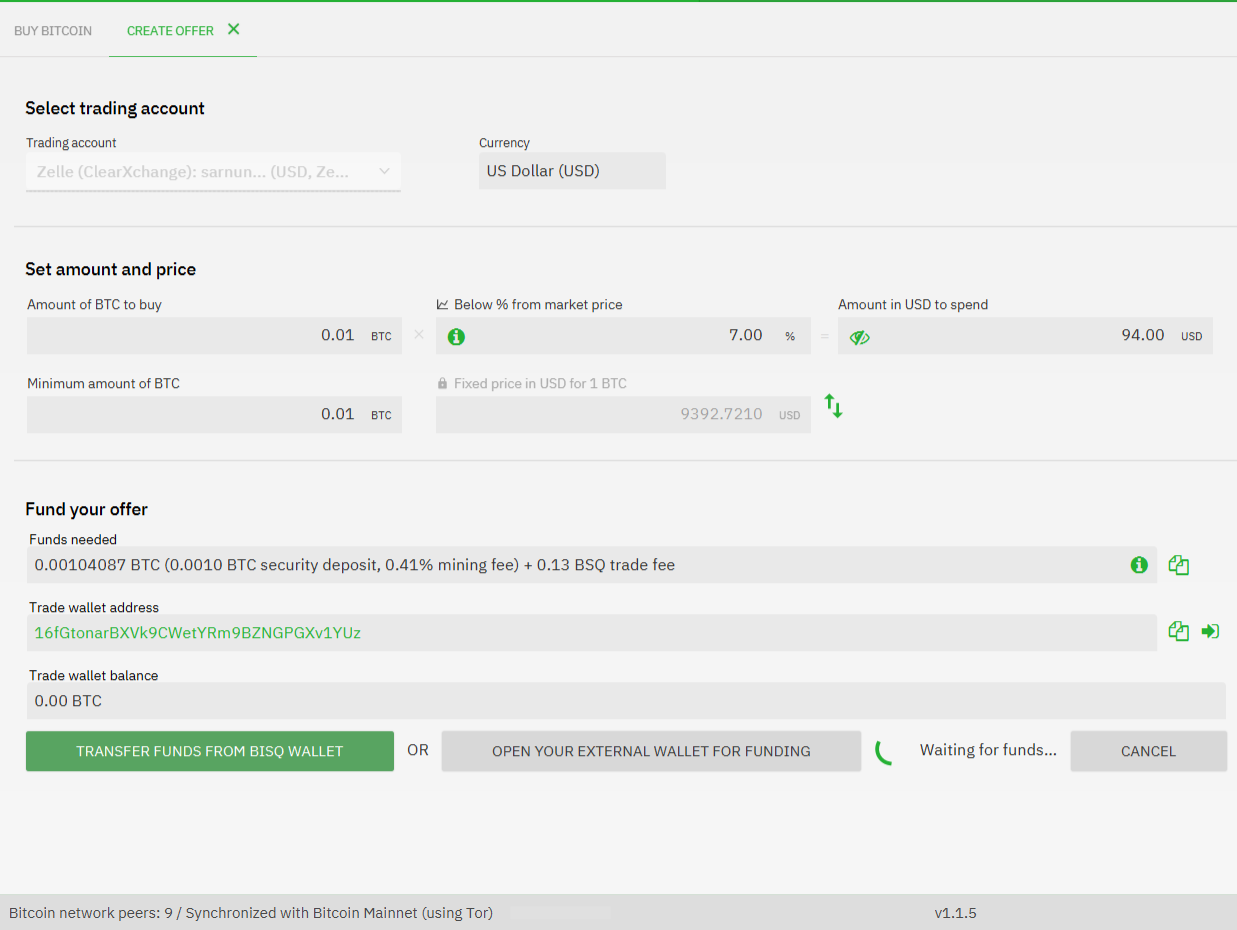Click the version v1.1.5 label

[955, 913]
